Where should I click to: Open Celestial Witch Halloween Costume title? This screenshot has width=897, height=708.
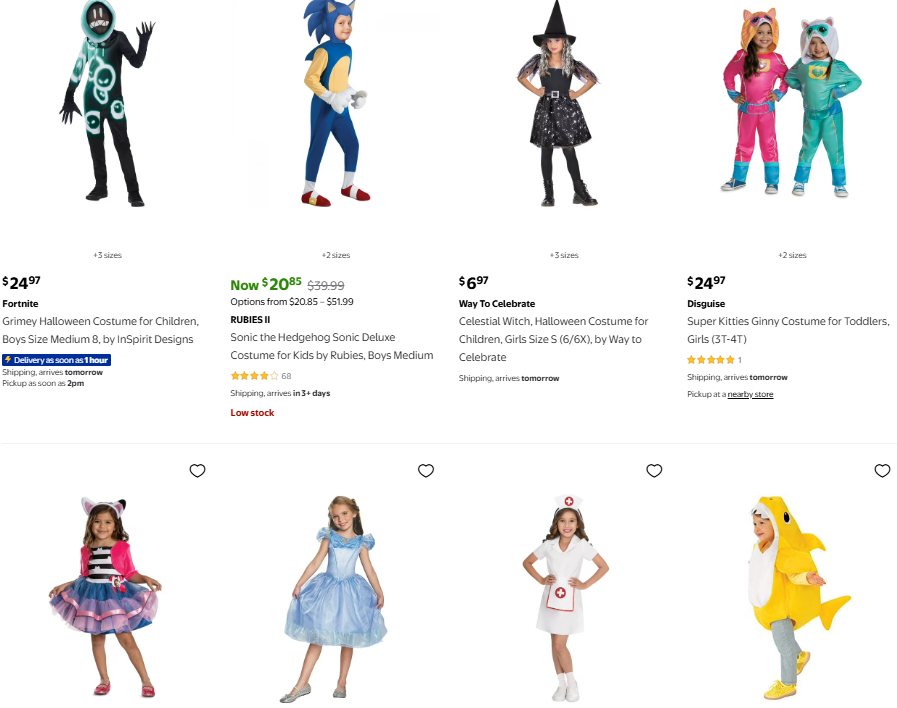pyautogui.click(x=554, y=339)
